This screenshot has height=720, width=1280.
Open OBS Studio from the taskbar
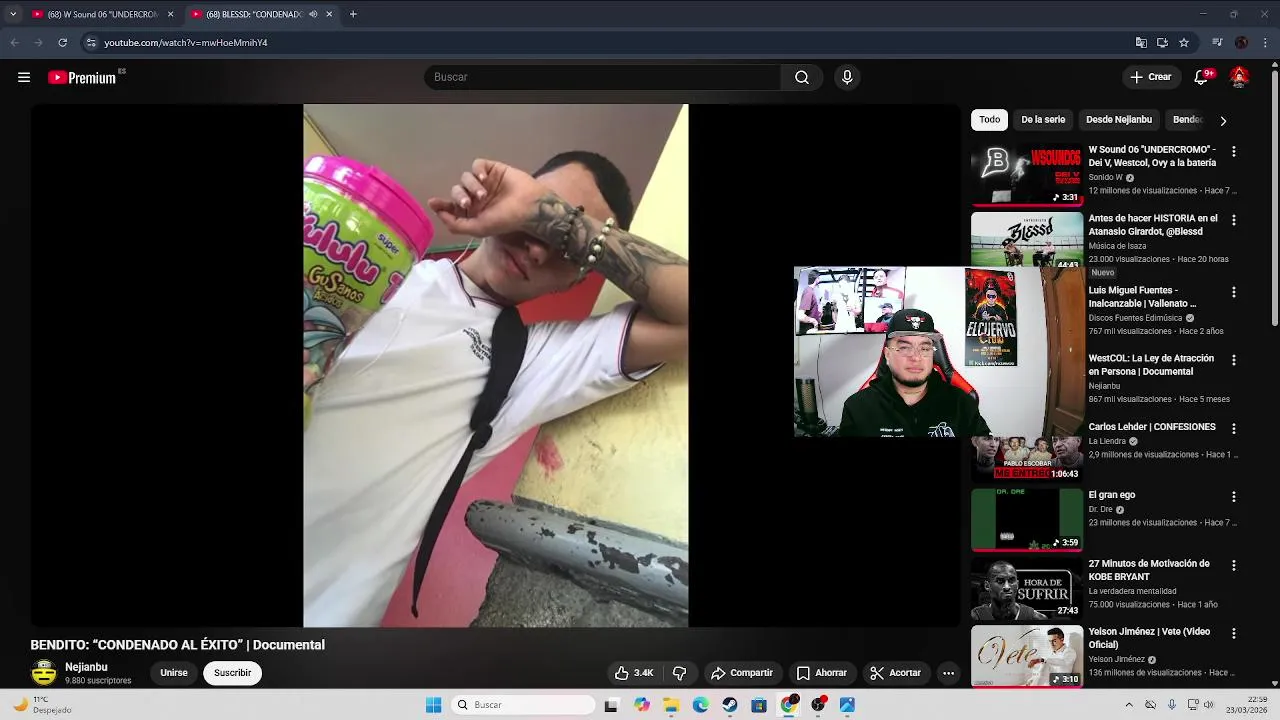click(x=818, y=705)
